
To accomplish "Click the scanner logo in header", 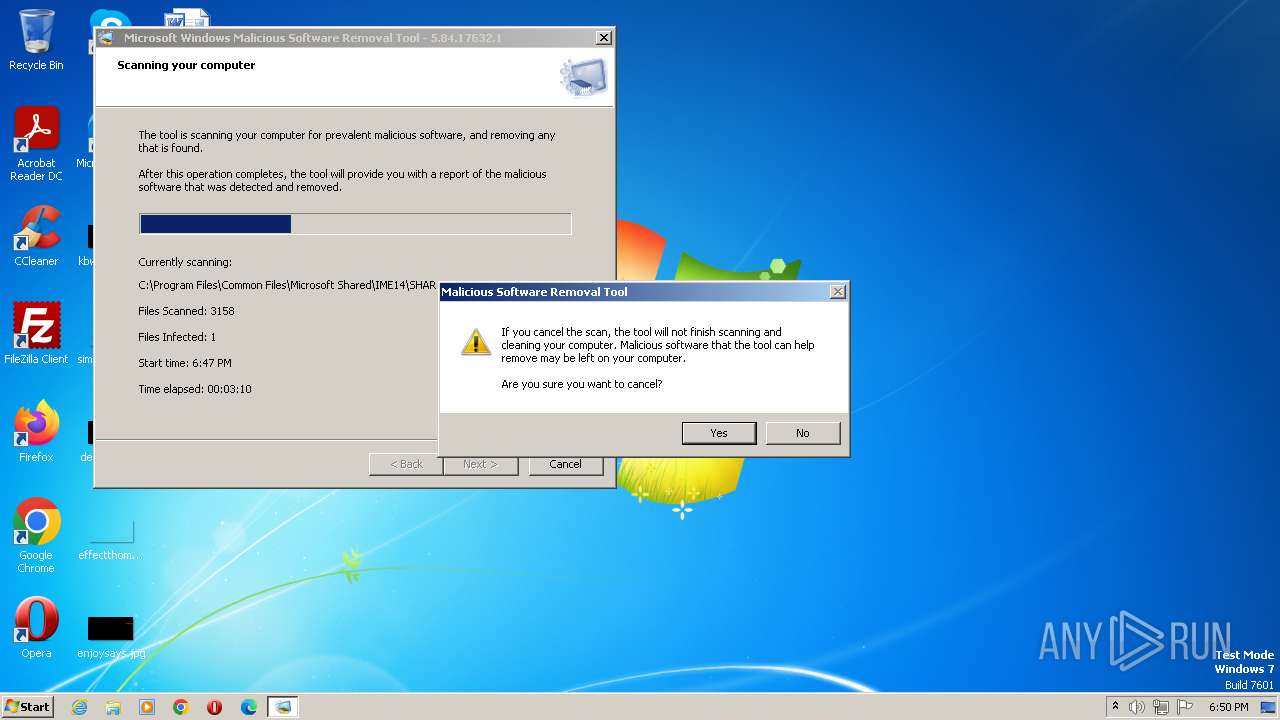I will click(584, 77).
